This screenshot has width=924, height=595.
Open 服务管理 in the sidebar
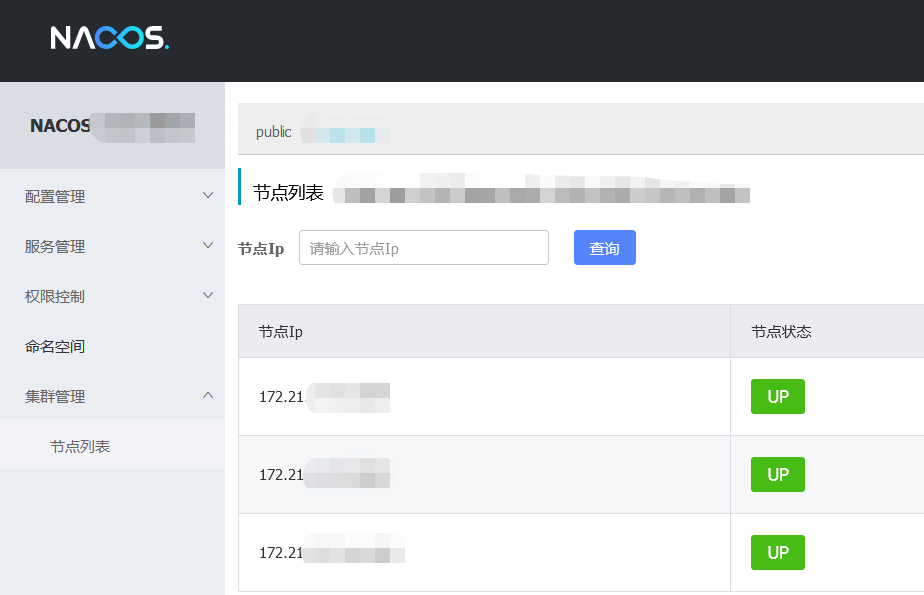(x=55, y=247)
